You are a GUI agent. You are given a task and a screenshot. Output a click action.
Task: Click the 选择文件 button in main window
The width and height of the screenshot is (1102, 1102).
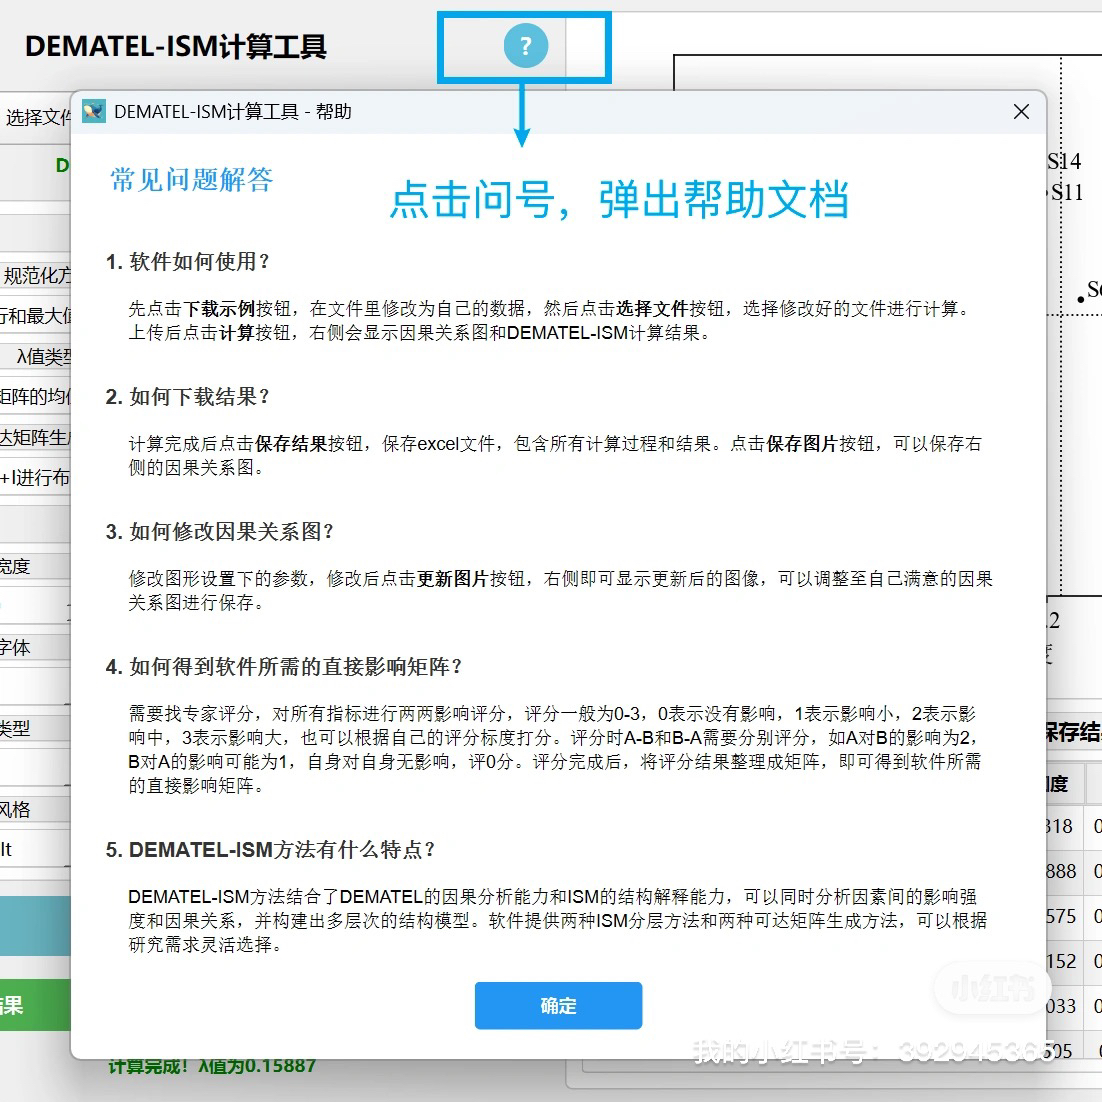(x=37, y=117)
